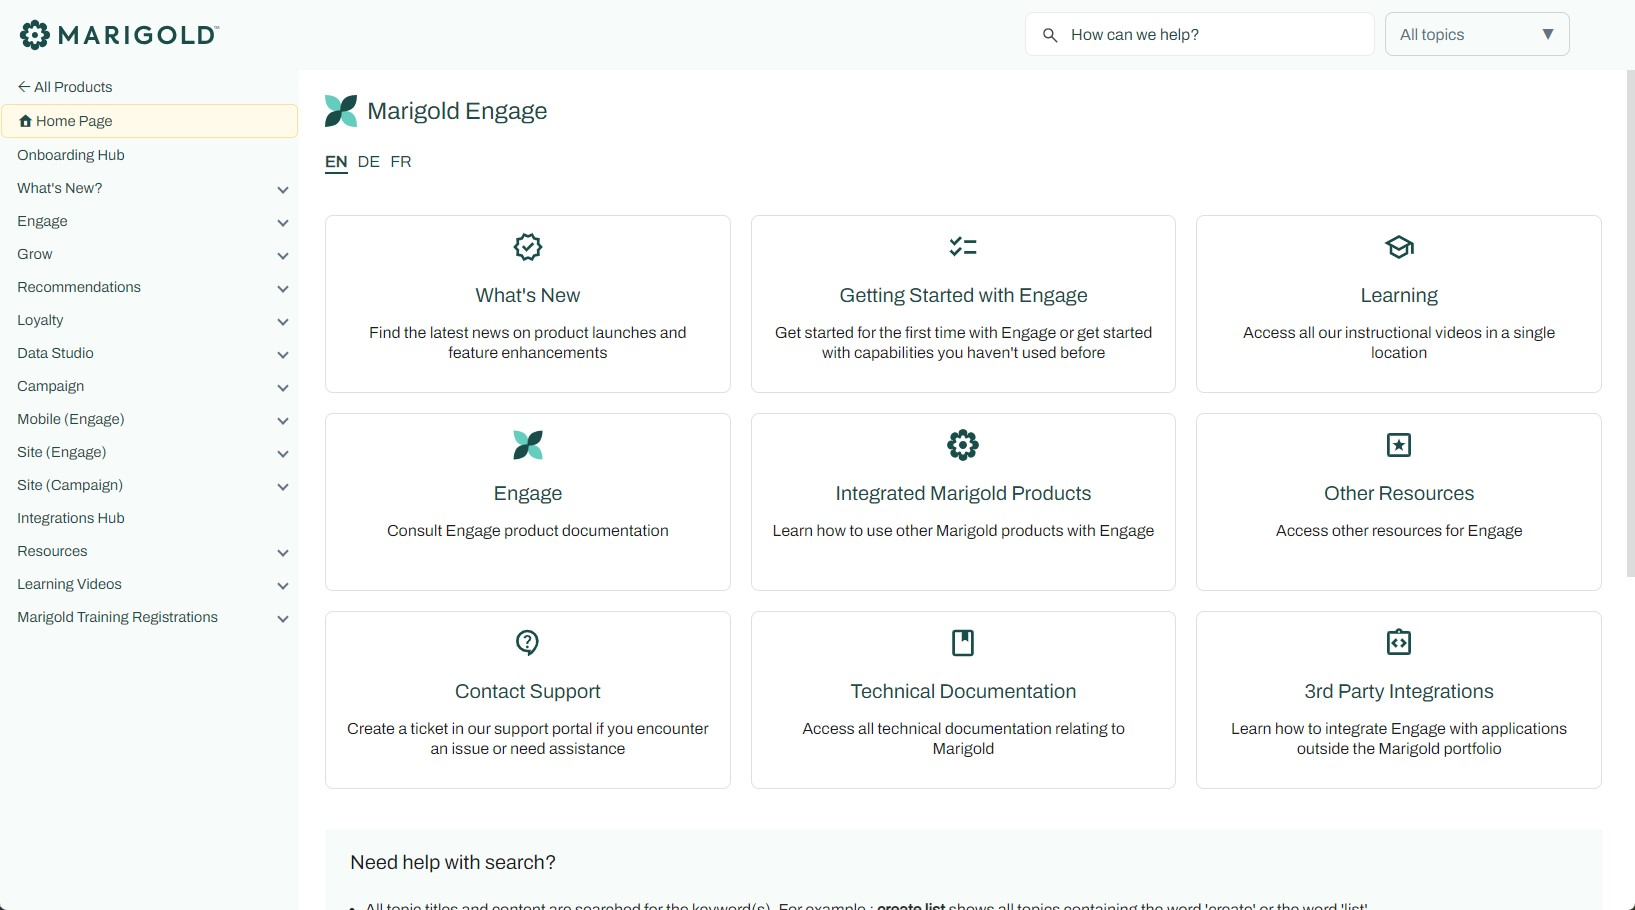
Task: Click the Contact Support question mark icon
Action: pyautogui.click(x=527, y=642)
